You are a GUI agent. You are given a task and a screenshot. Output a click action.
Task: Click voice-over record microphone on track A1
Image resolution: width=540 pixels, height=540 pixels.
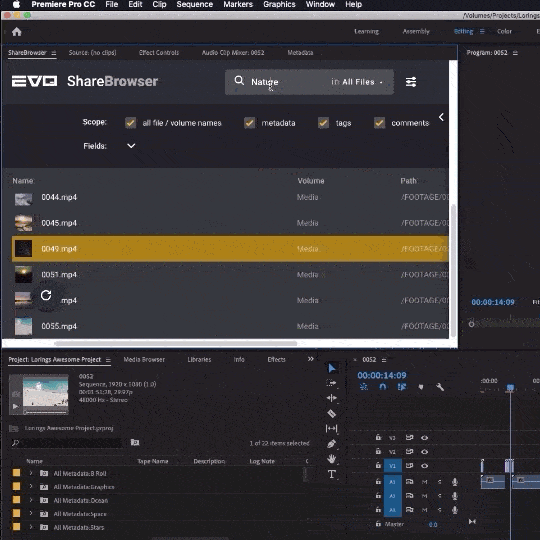tap(455, 482)
